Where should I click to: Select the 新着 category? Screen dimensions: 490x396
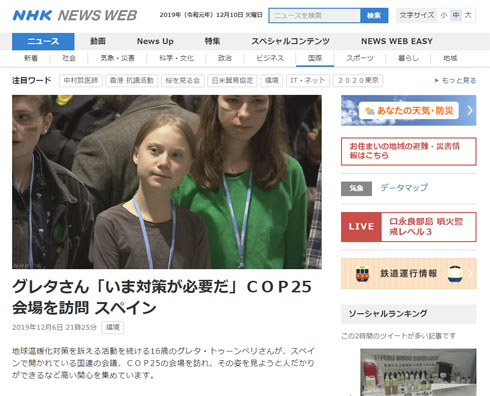point(31,58)
